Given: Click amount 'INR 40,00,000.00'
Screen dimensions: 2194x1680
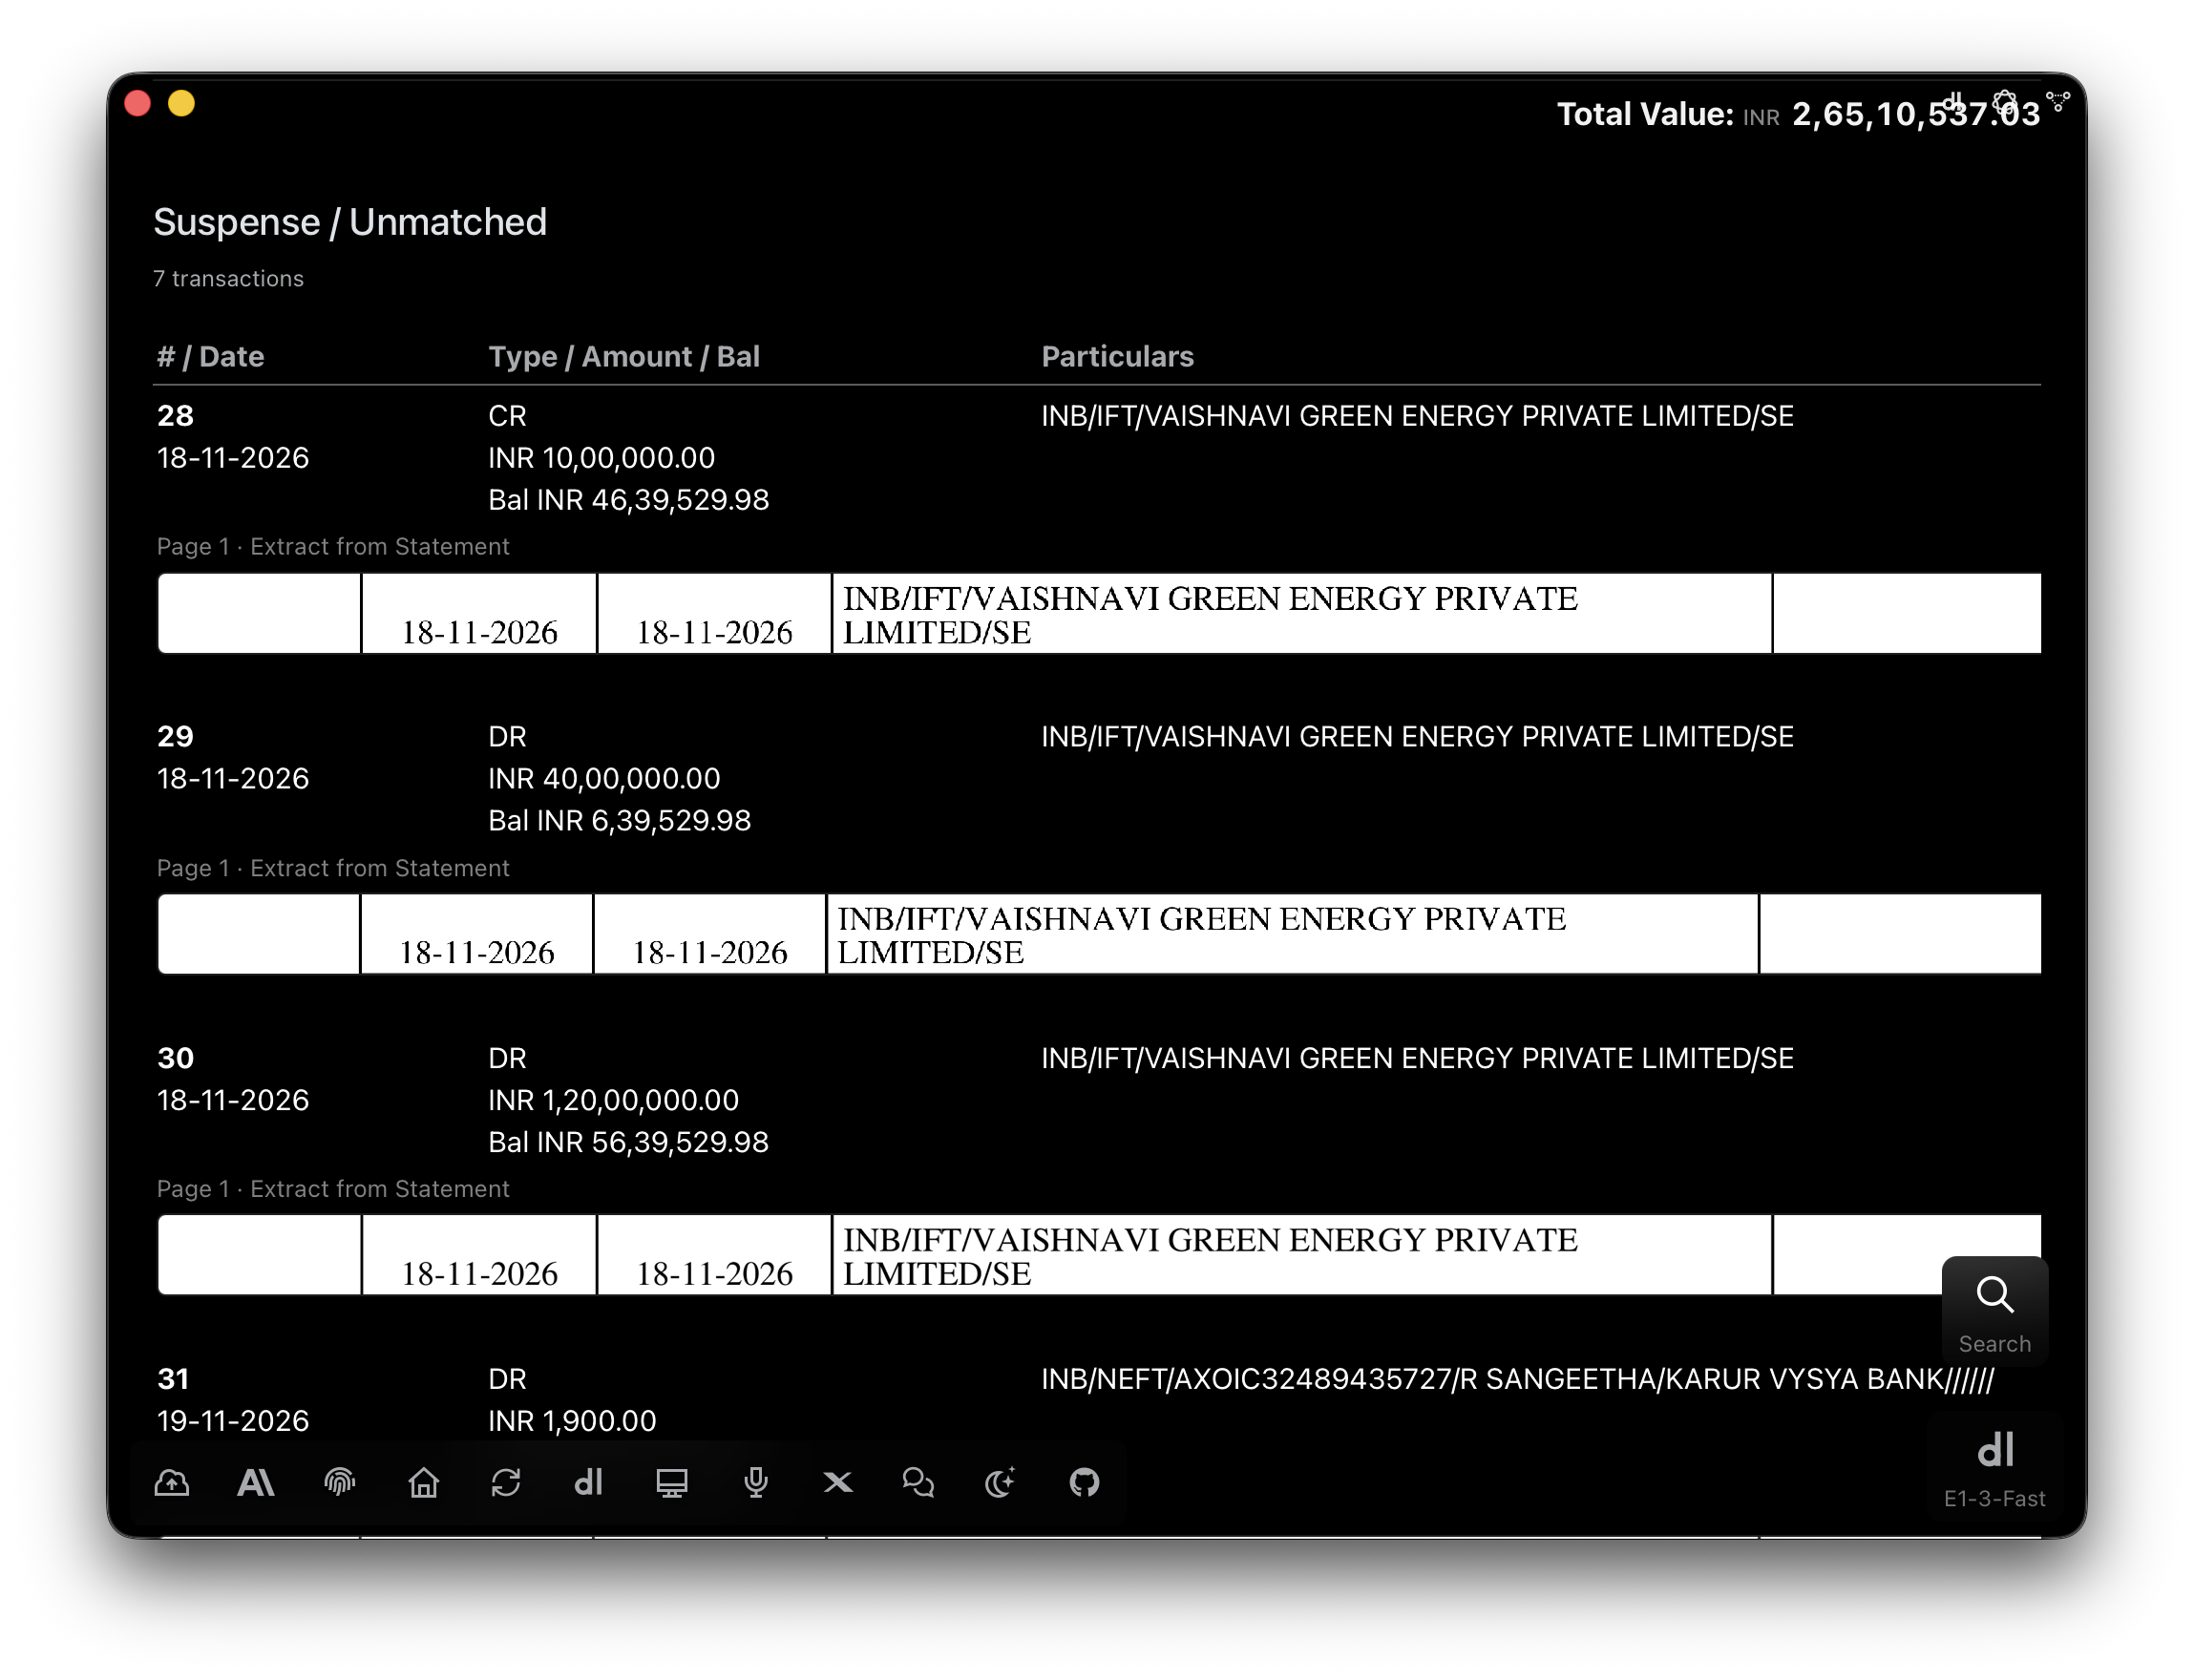Looking at the screenshot, I should pos(604,778).
